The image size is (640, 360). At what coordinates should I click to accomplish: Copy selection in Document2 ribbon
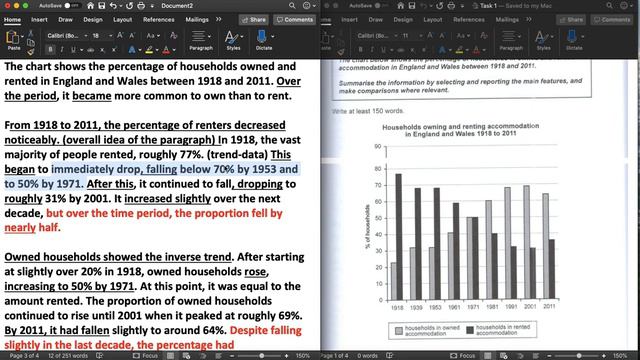tap(30, 42)
